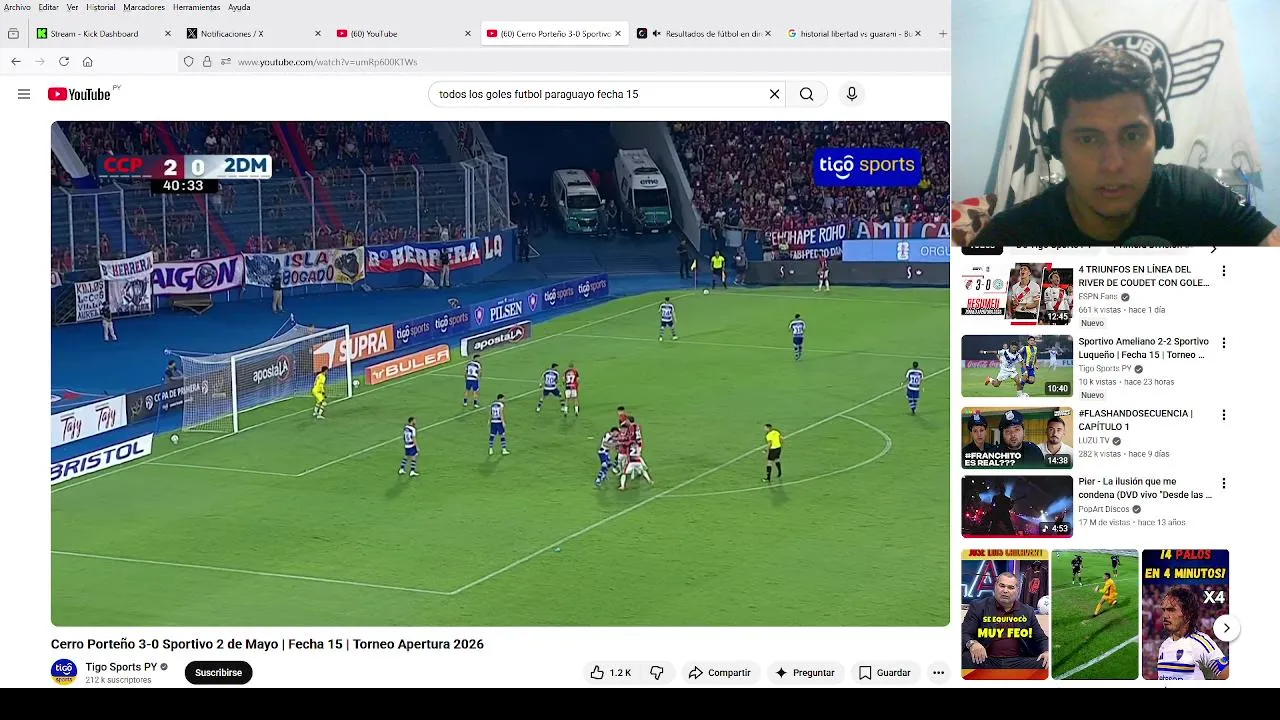Open the Editar menu
The height and width of the screenshot is (720, 1280).
pyautogui.click(x=48, y=7)
